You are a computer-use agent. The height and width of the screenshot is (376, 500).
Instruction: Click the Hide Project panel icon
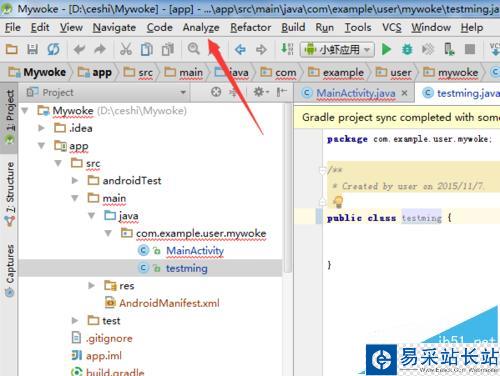[282, 91]
